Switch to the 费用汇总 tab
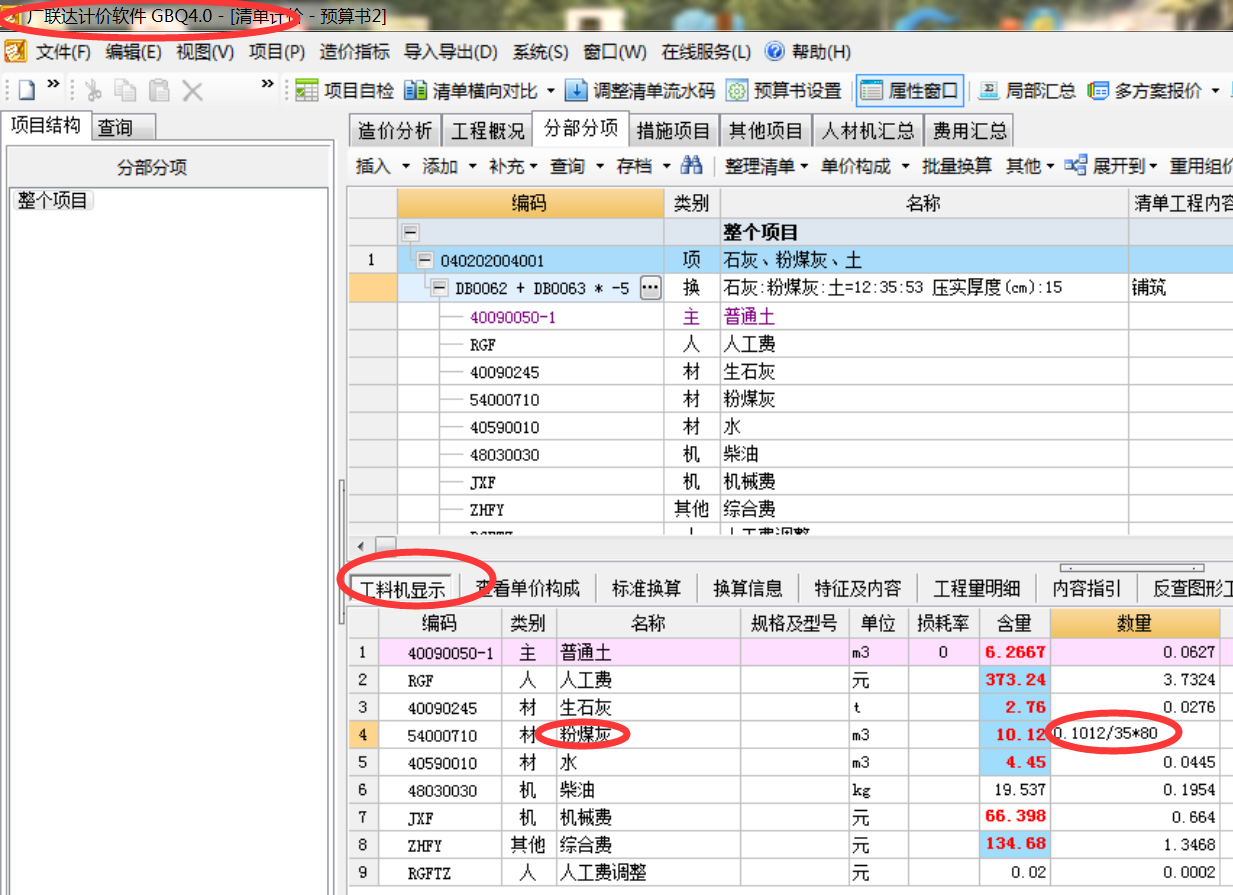The width and height of the screenshot is (1233, 895). point(969,131)
